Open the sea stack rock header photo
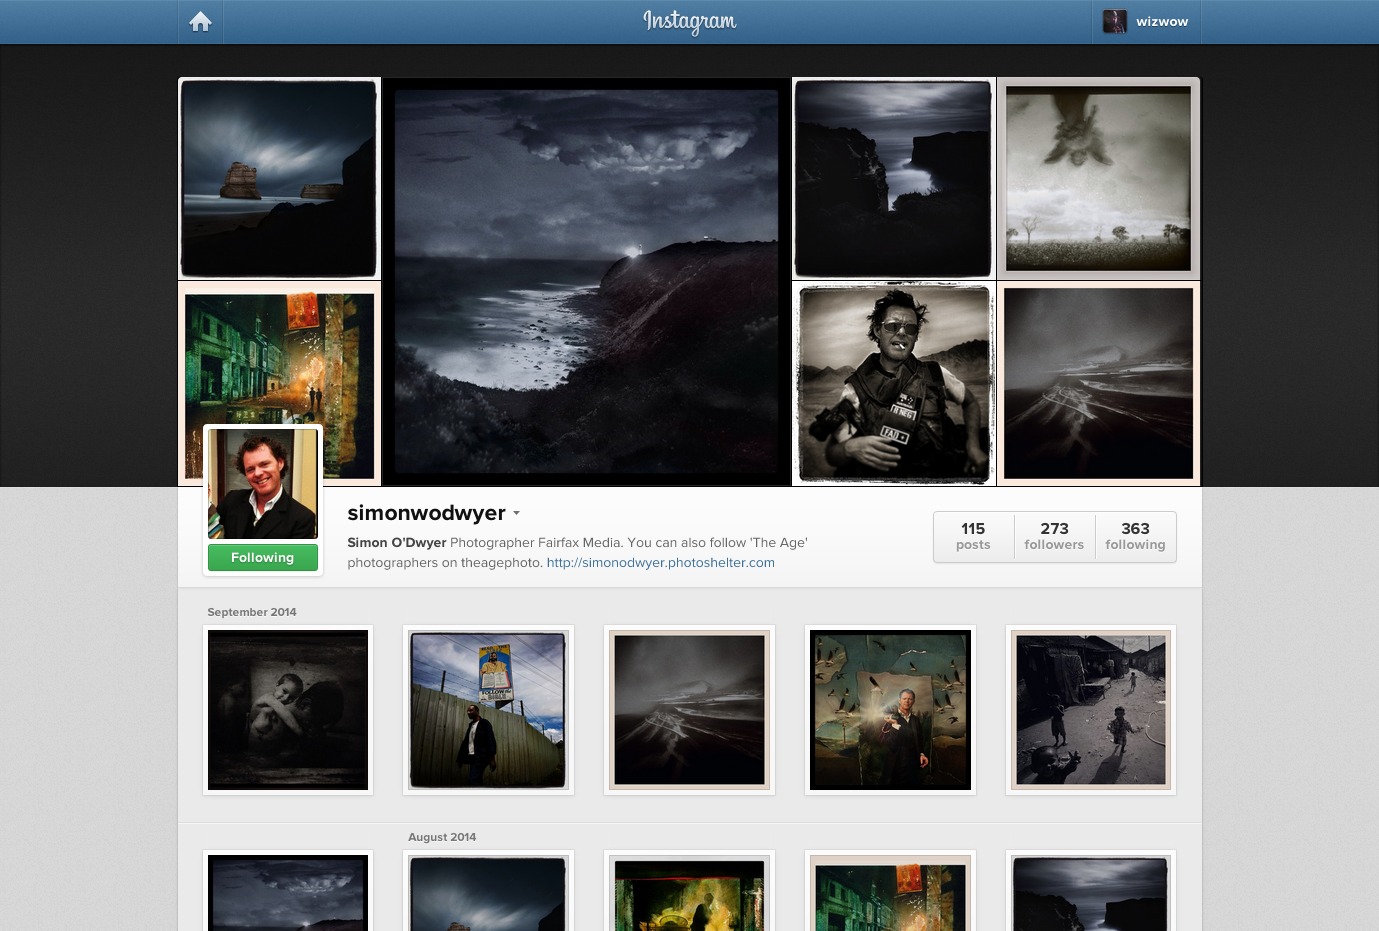The height and width of the screenshot is (931, 1379). coord(279,179)
